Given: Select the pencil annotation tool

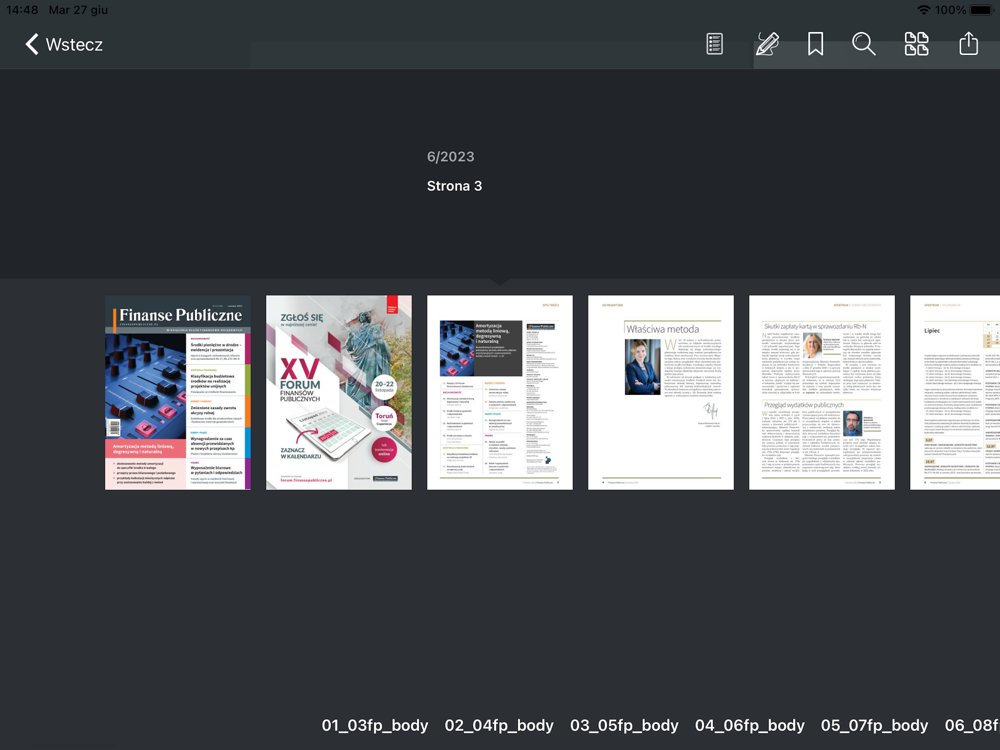Looking at the screenshot, I should pyautogui.click(x=767, y=44).
